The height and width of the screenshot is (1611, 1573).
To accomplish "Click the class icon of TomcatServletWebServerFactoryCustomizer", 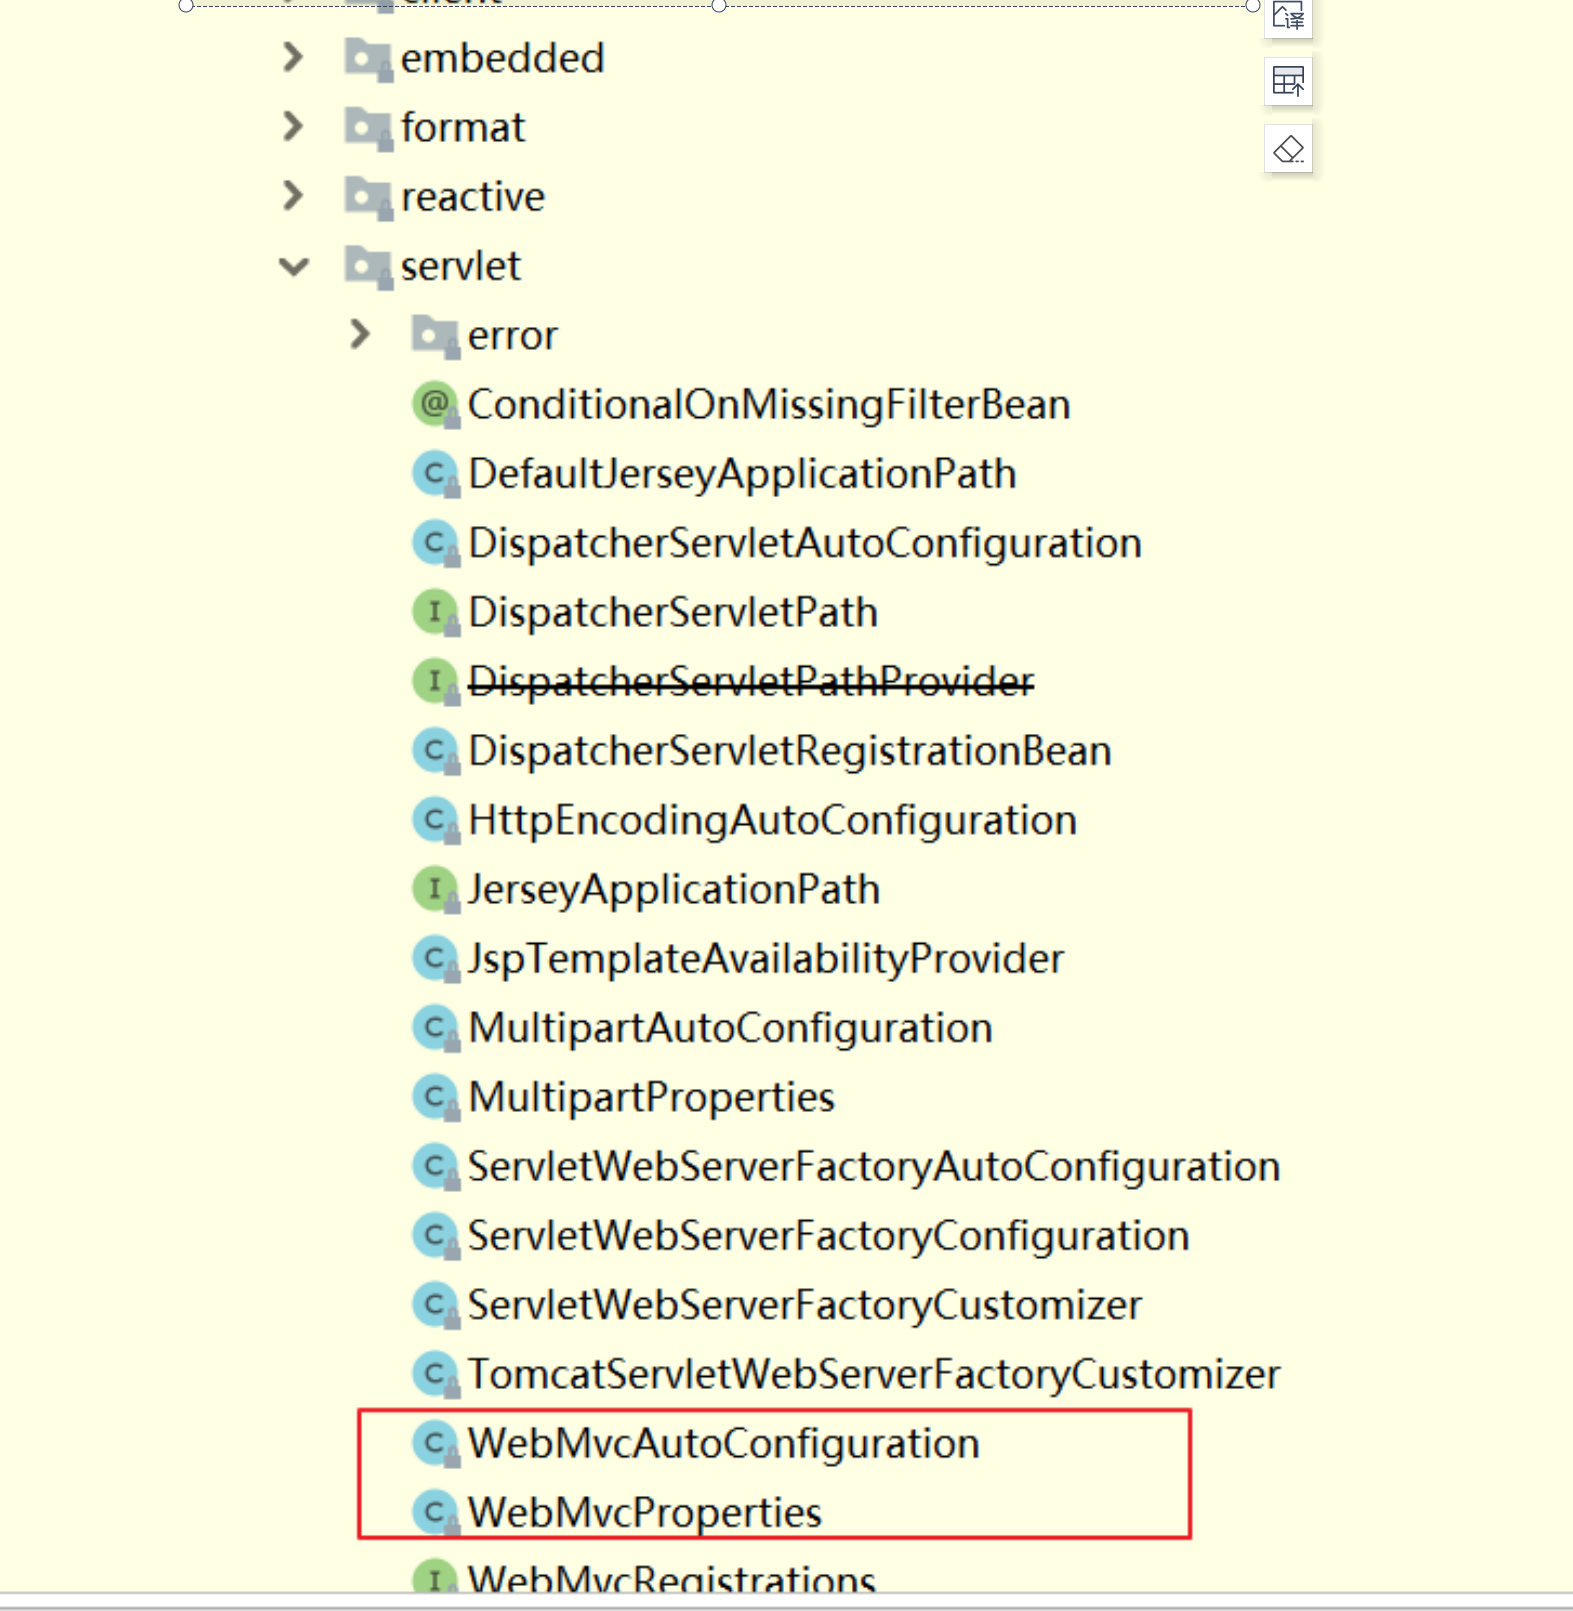I will tap(436, 1374).
